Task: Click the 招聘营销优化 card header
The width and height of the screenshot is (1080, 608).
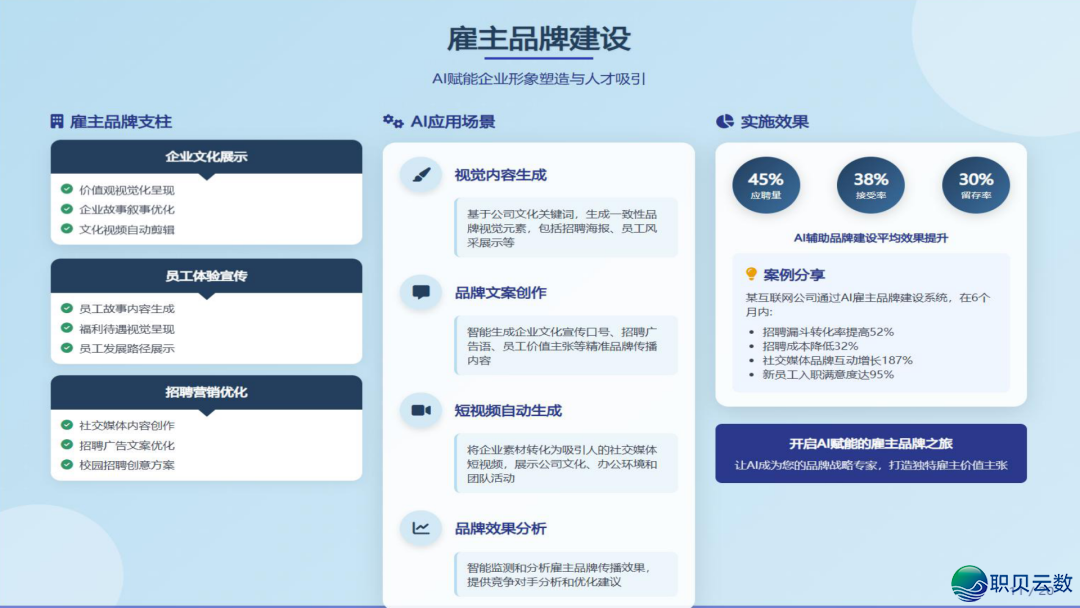Action: coord(207,392)
